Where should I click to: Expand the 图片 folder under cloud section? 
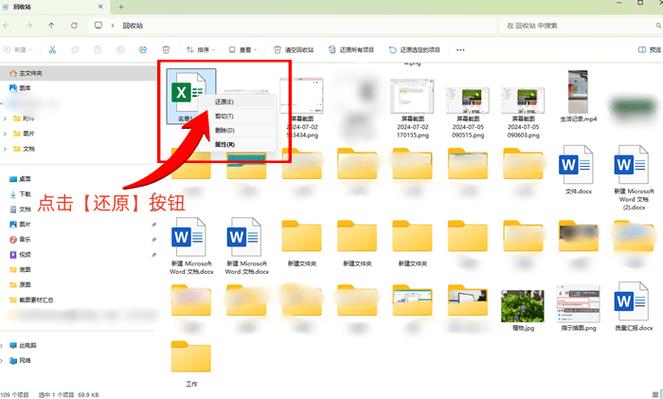tap(5, 134)
